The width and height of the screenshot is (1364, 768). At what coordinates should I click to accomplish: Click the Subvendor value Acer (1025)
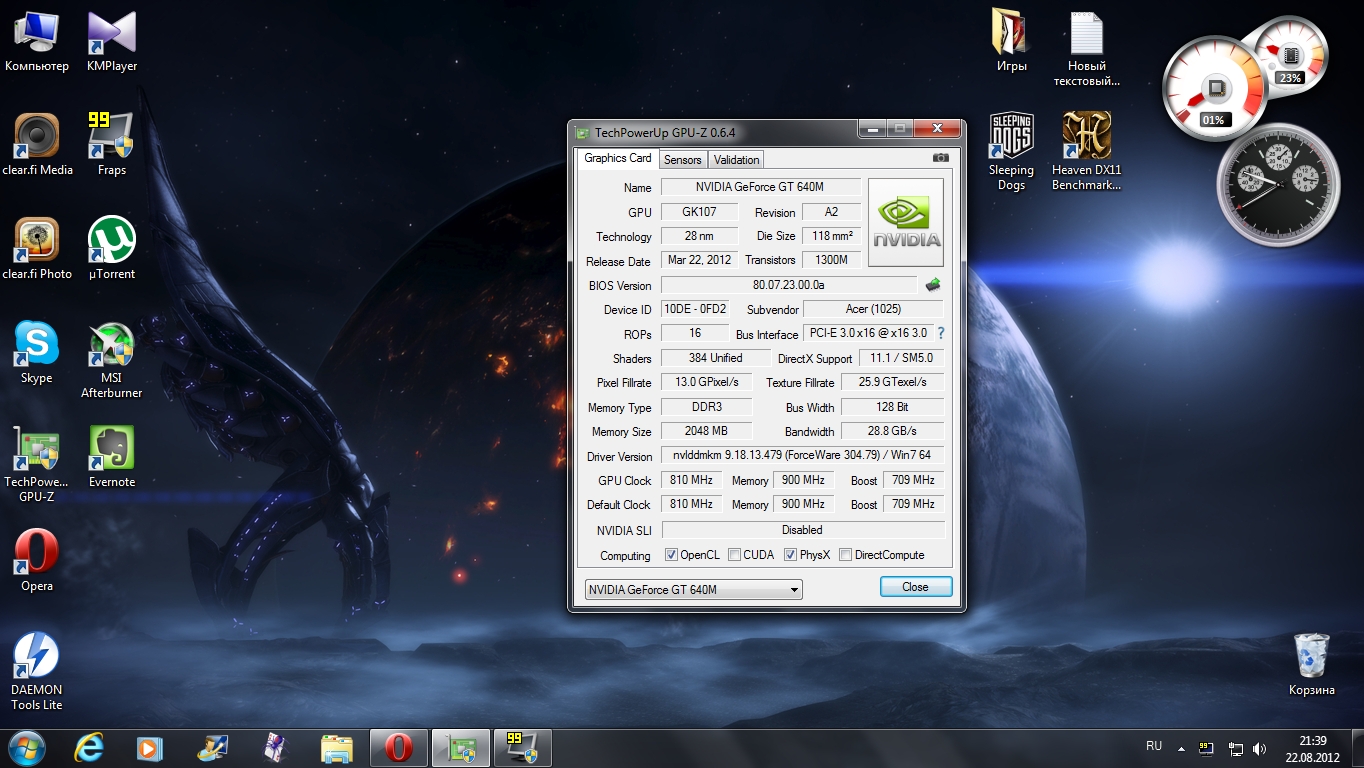873,309
